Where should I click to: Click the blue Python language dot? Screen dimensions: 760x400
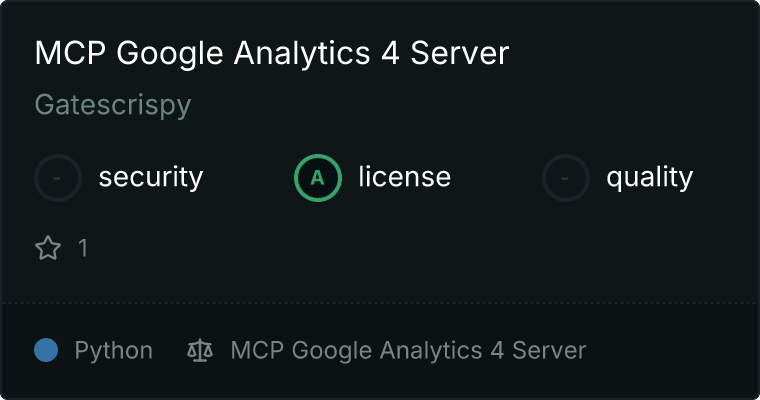[x=46, y=350]
